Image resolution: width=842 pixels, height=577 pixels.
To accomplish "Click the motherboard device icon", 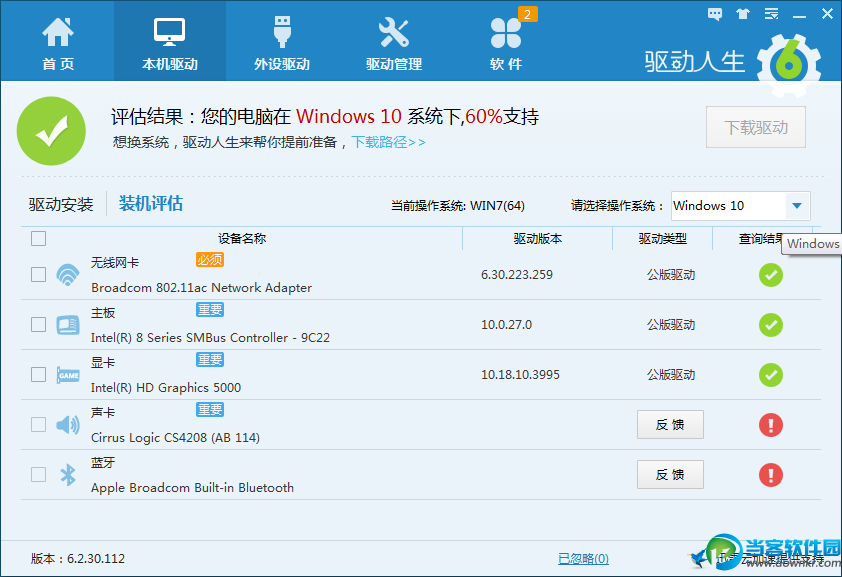I will 68,325.
